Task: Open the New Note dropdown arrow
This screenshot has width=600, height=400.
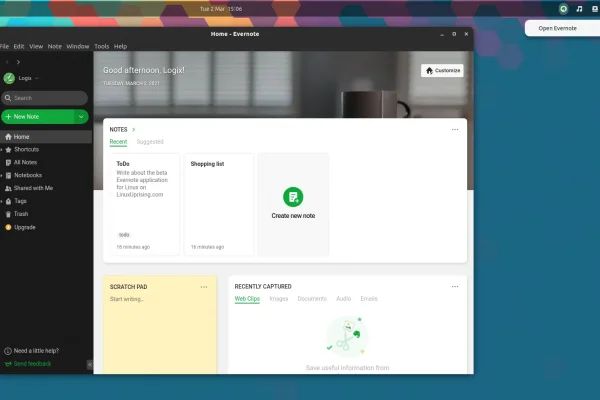Action: pyautogui.click(x=81, y=117)
